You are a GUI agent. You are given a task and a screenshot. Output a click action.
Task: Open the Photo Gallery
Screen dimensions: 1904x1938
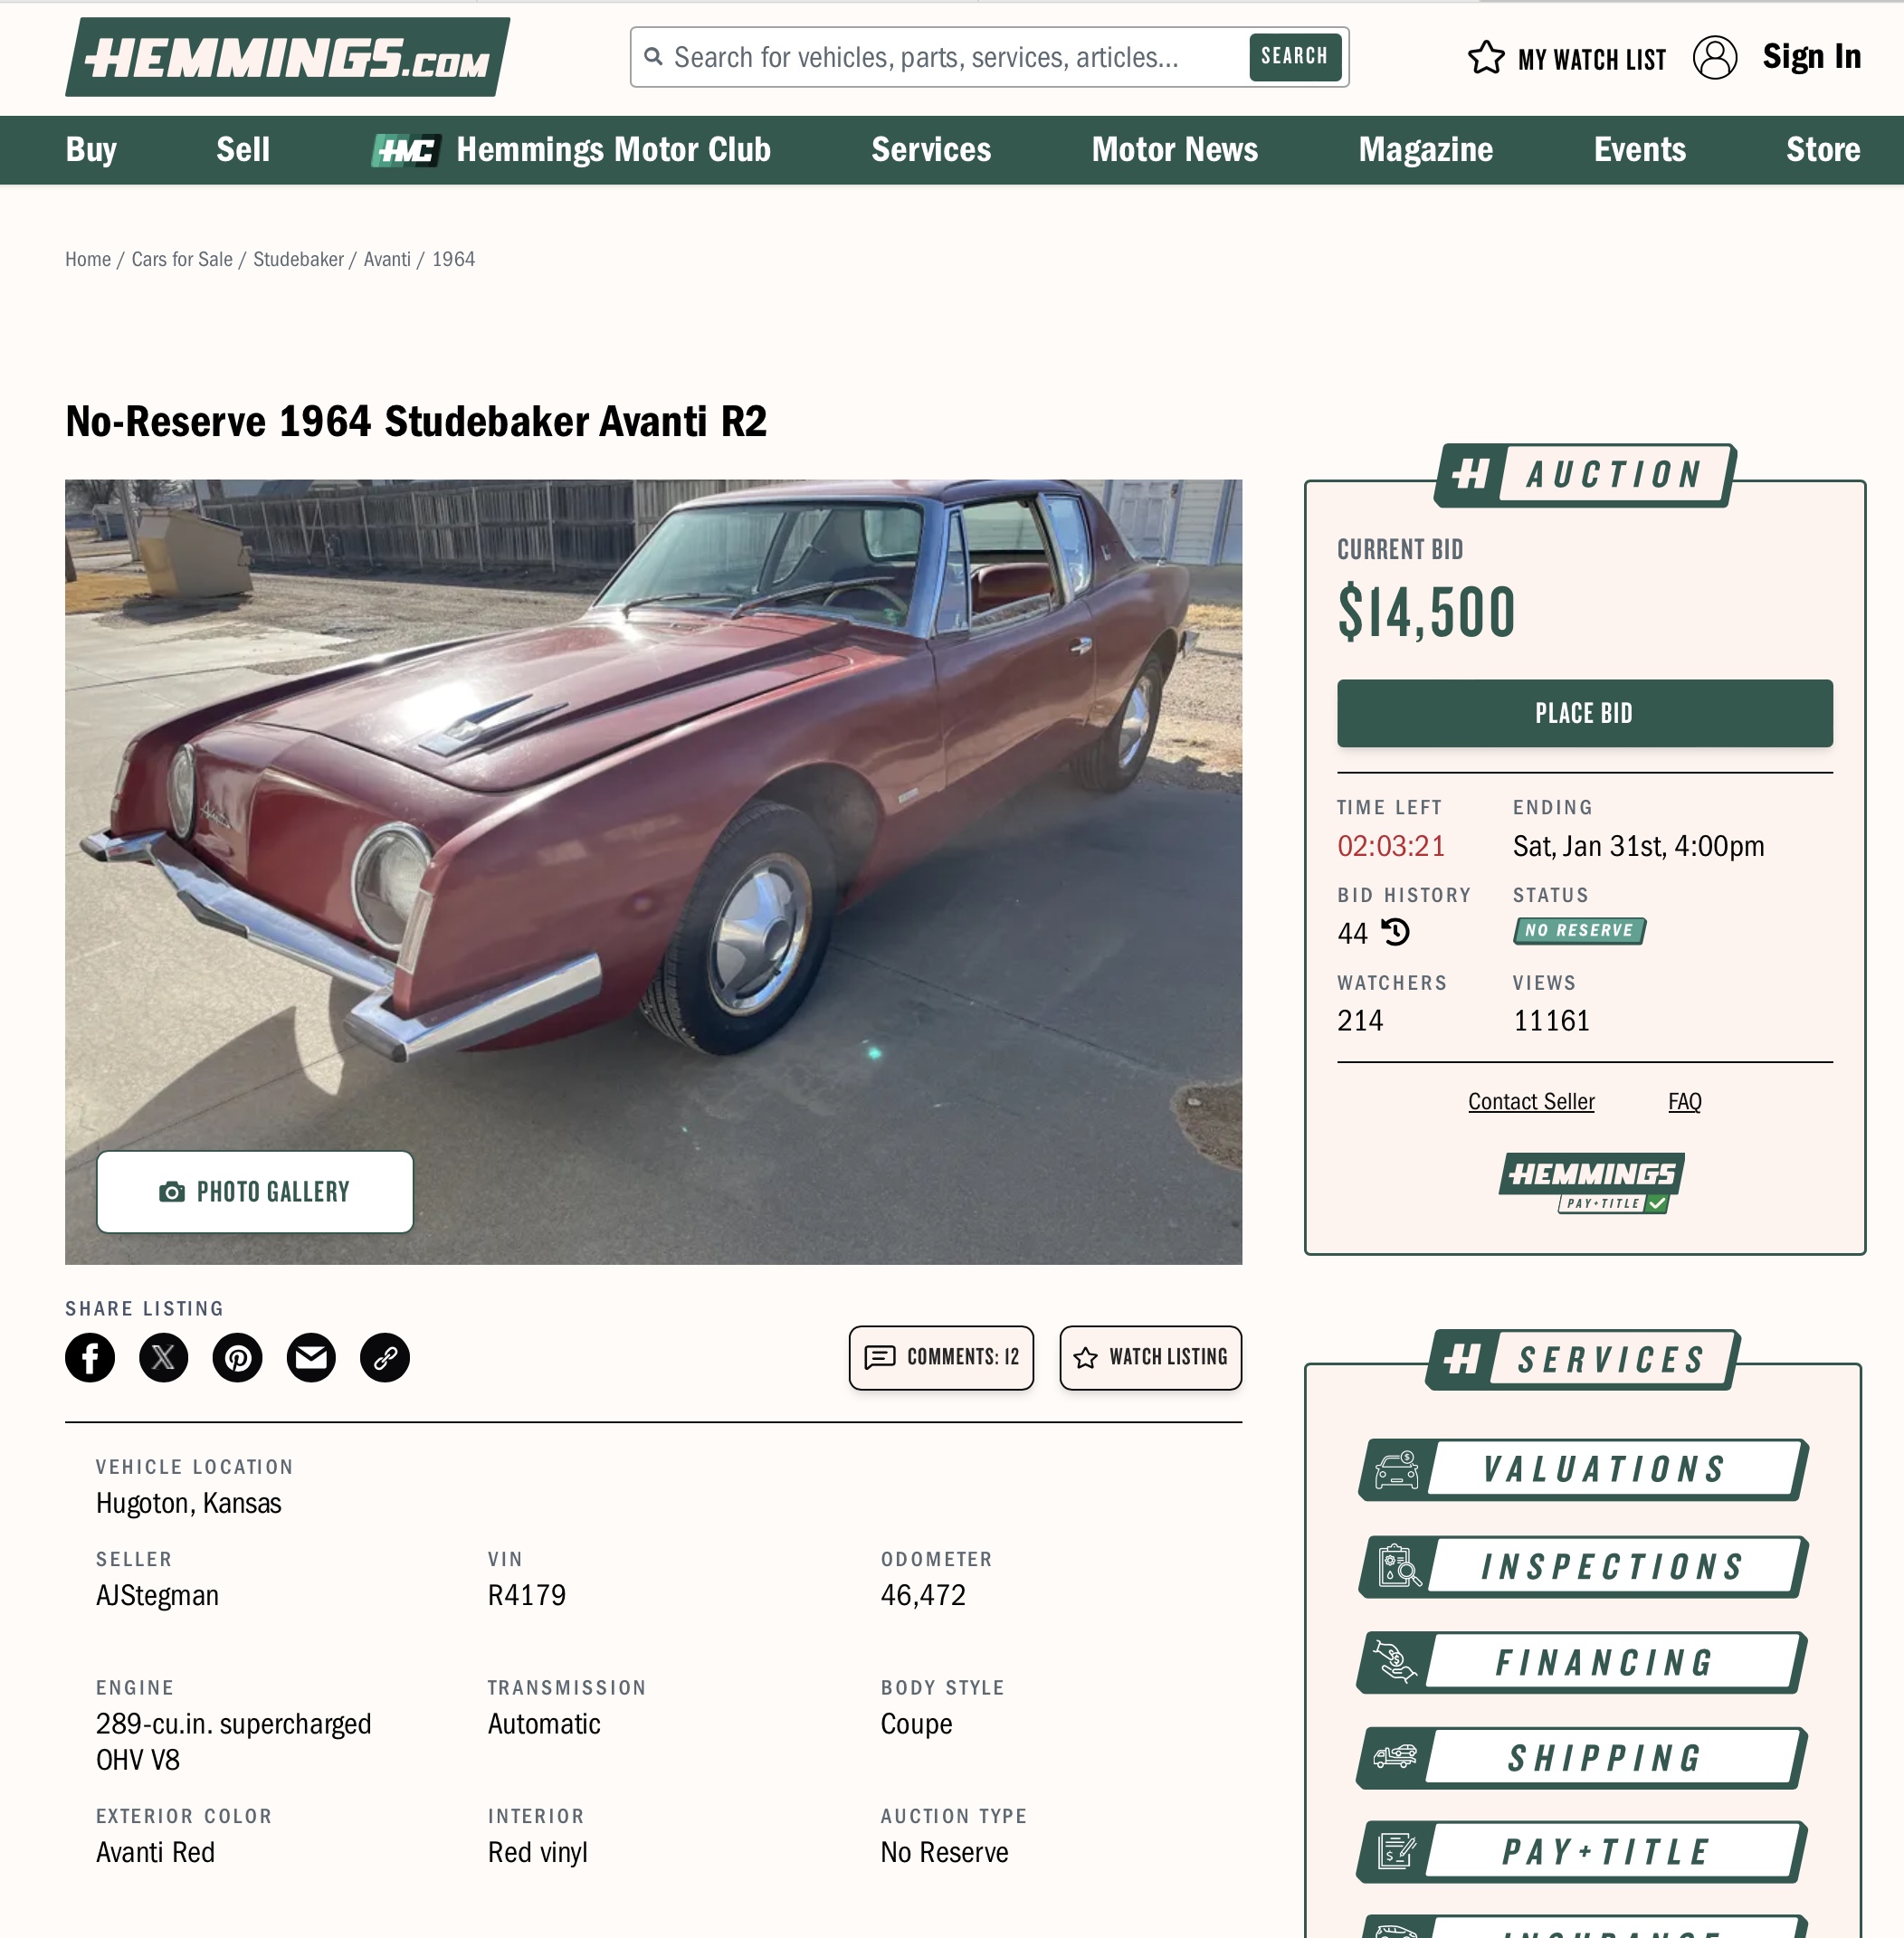(255, 1191)
